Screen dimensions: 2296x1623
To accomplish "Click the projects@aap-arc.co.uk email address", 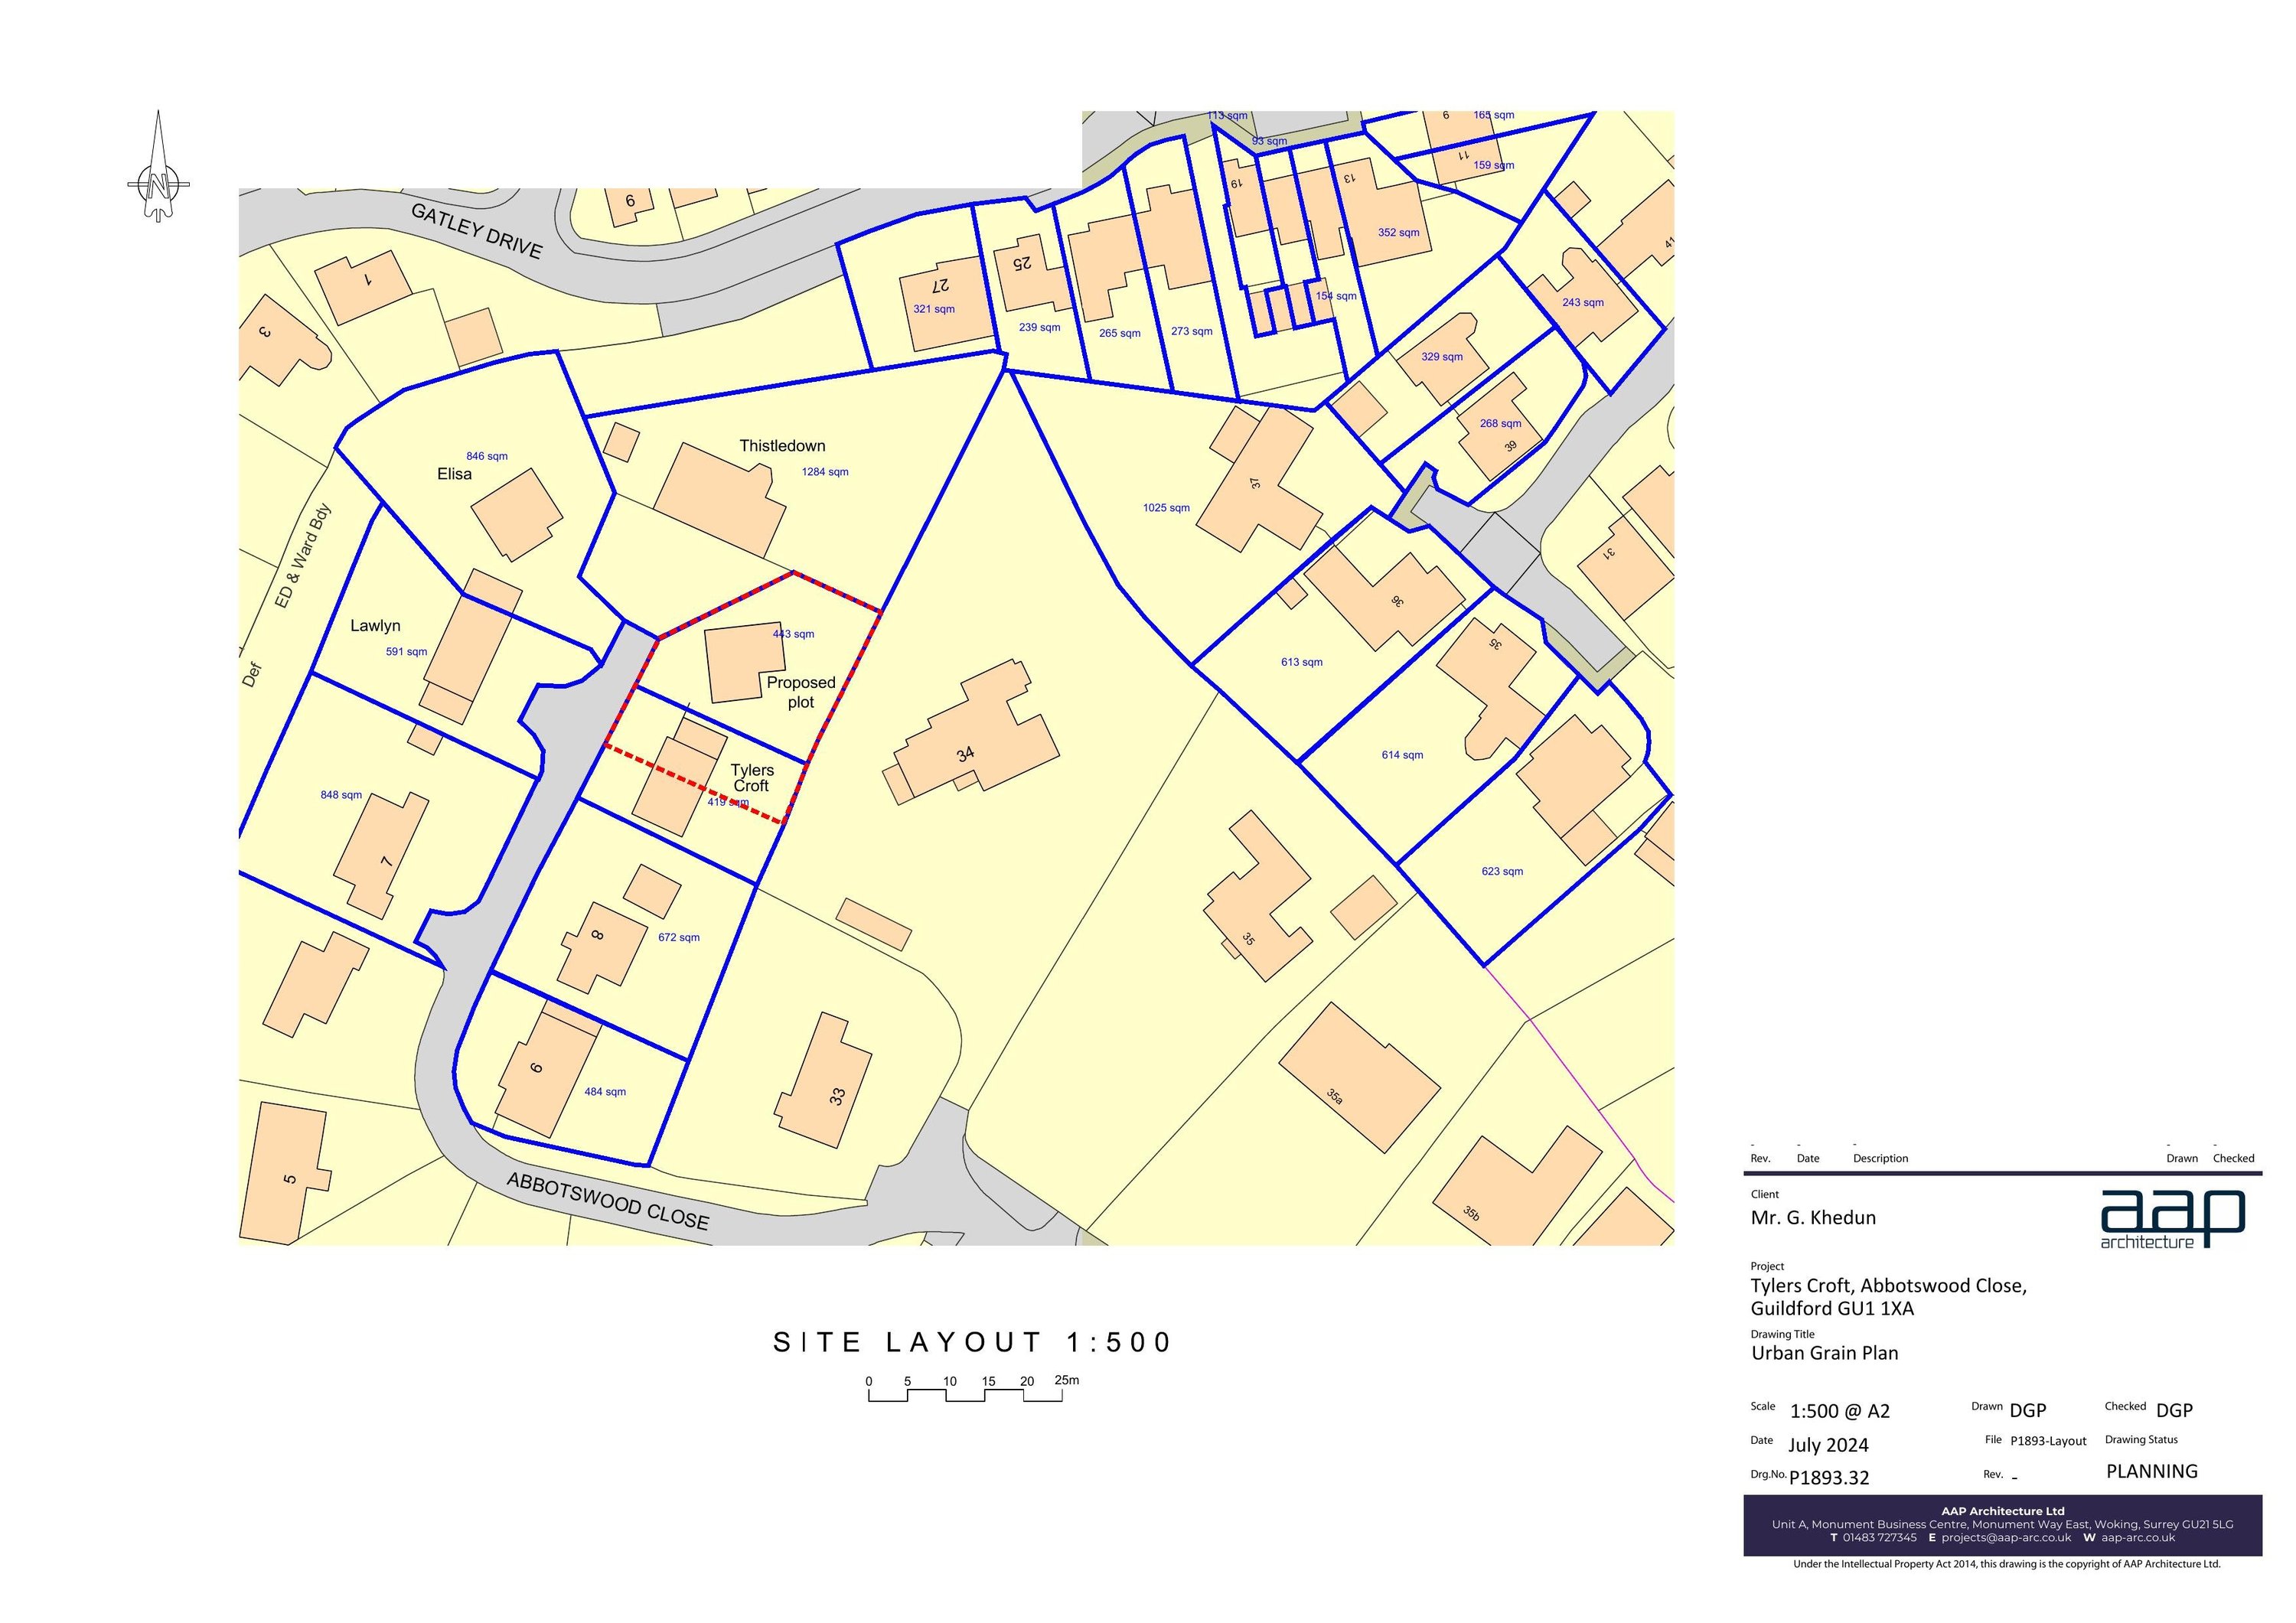I will coord(2005,1538).
